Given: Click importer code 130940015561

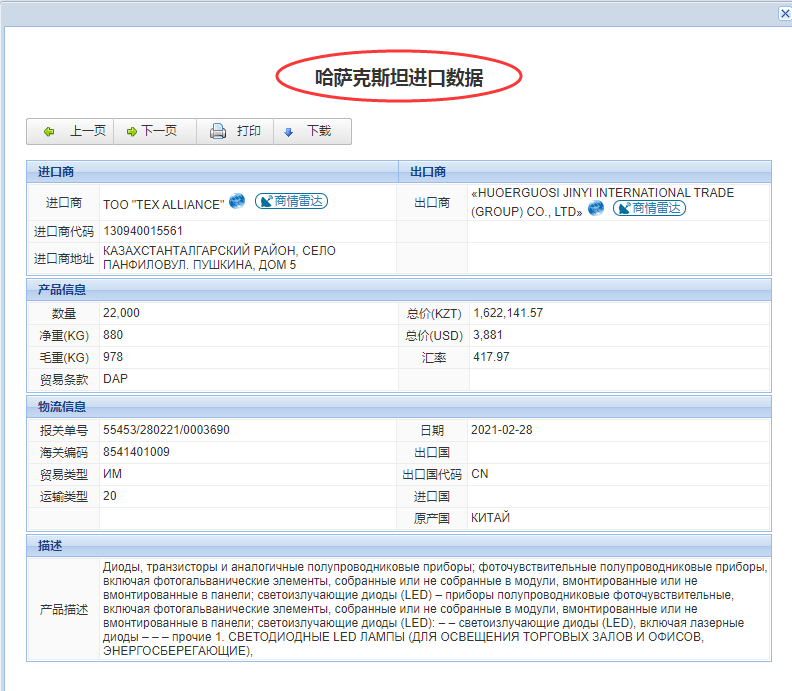Looking at the screenshot, I should [x=143, y=231].
